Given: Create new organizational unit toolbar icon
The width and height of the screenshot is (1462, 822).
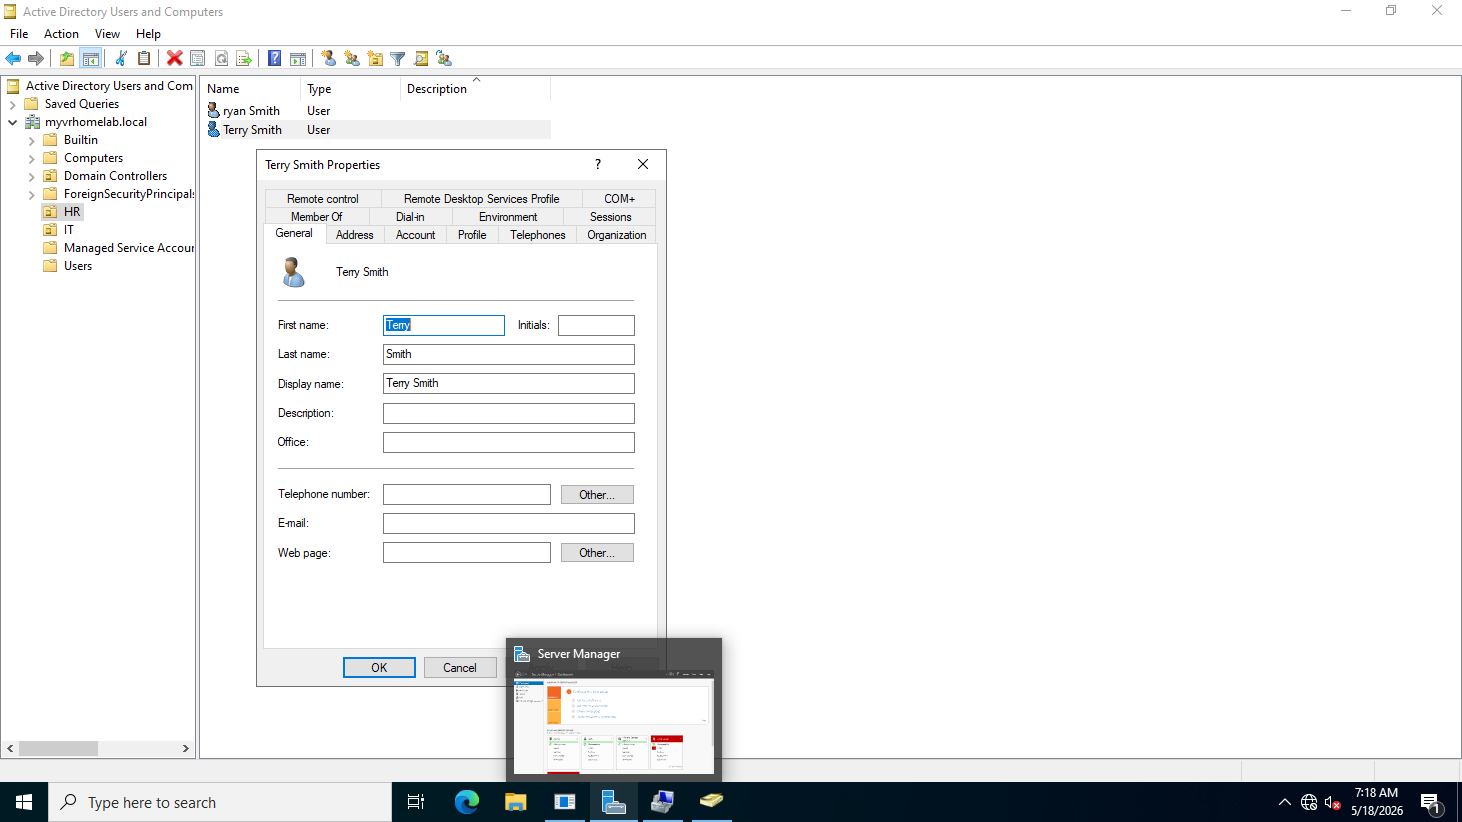Looking at the screenshot, I should pos(375,59).
